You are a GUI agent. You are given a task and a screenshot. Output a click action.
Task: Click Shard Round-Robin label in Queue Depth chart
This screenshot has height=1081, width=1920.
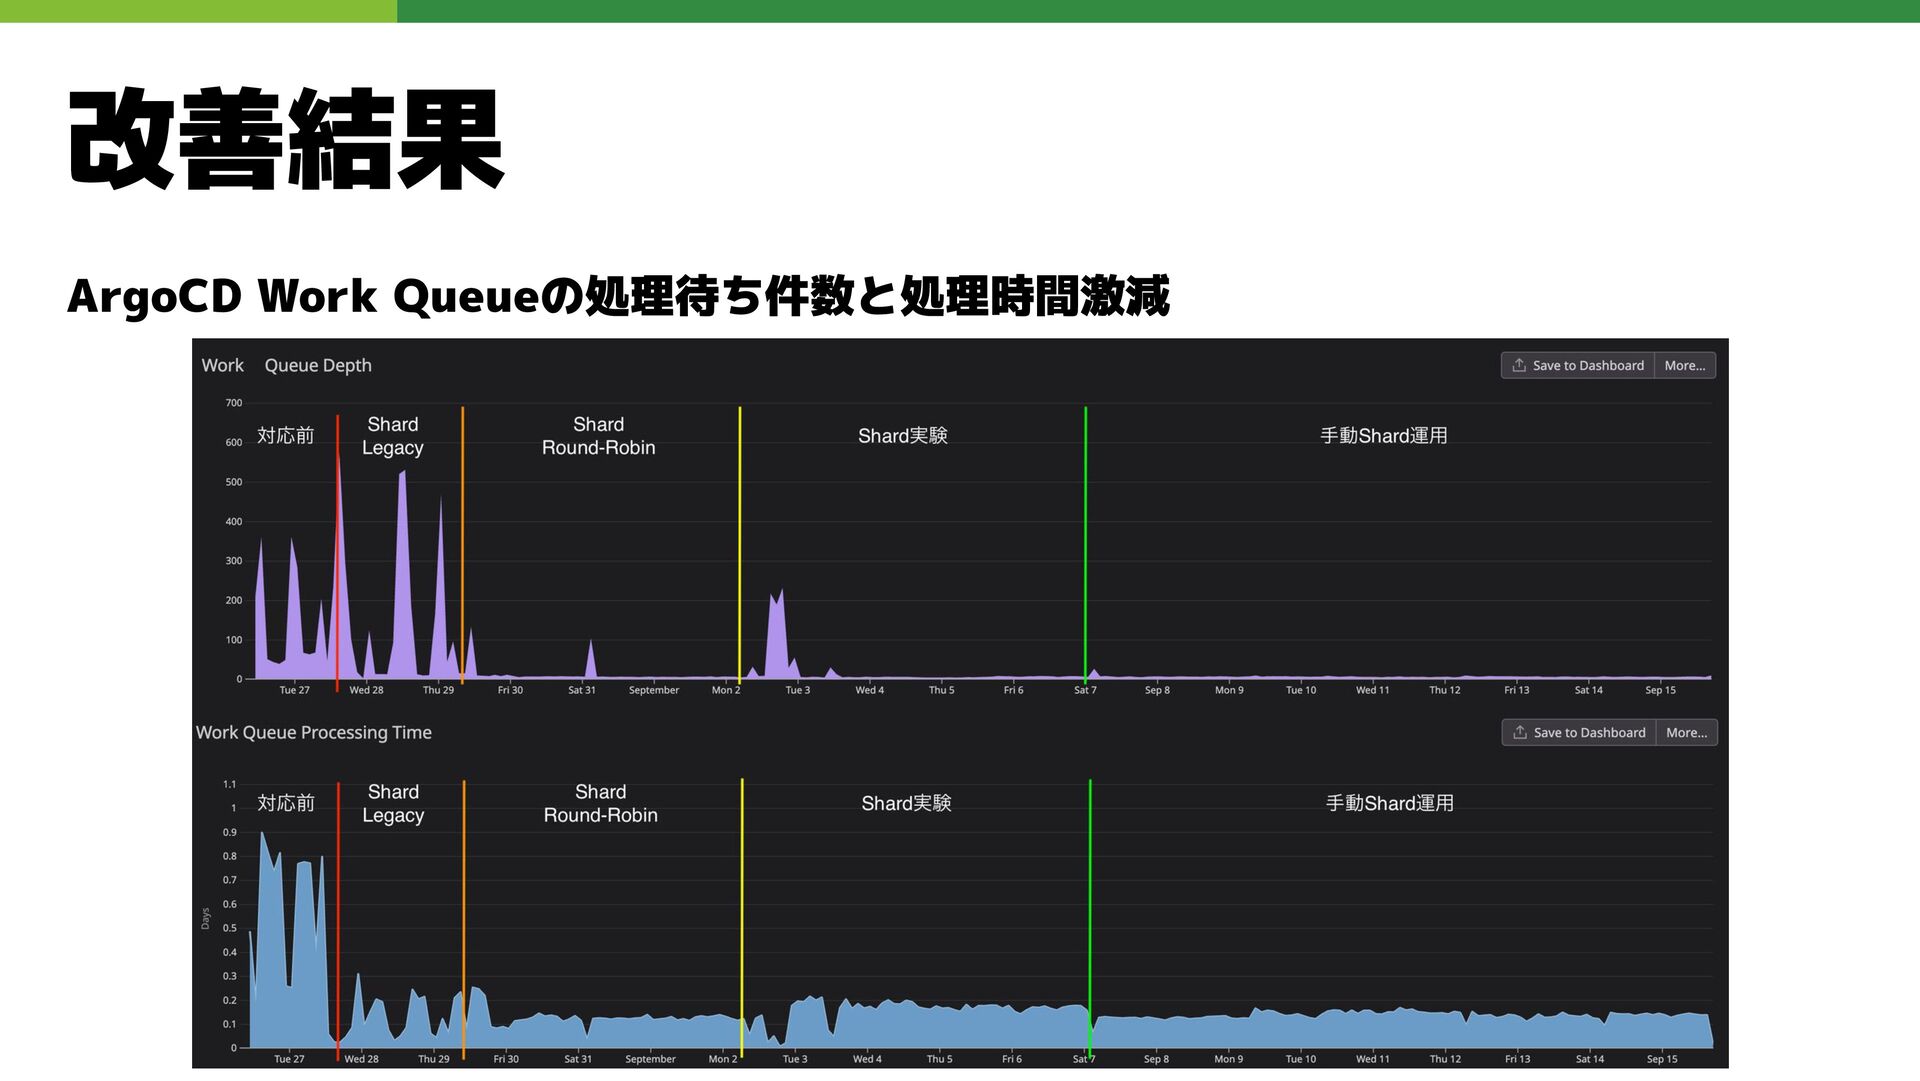click(x=599, y=436)
